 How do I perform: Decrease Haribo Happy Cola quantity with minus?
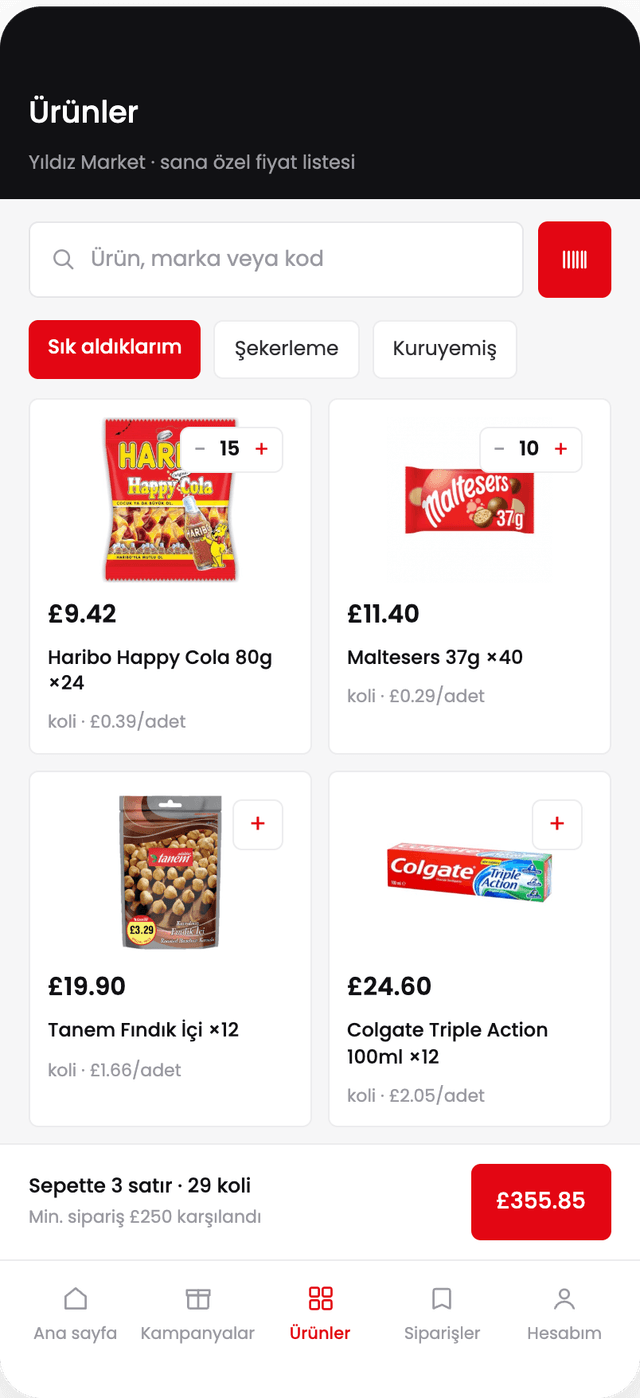200,449
